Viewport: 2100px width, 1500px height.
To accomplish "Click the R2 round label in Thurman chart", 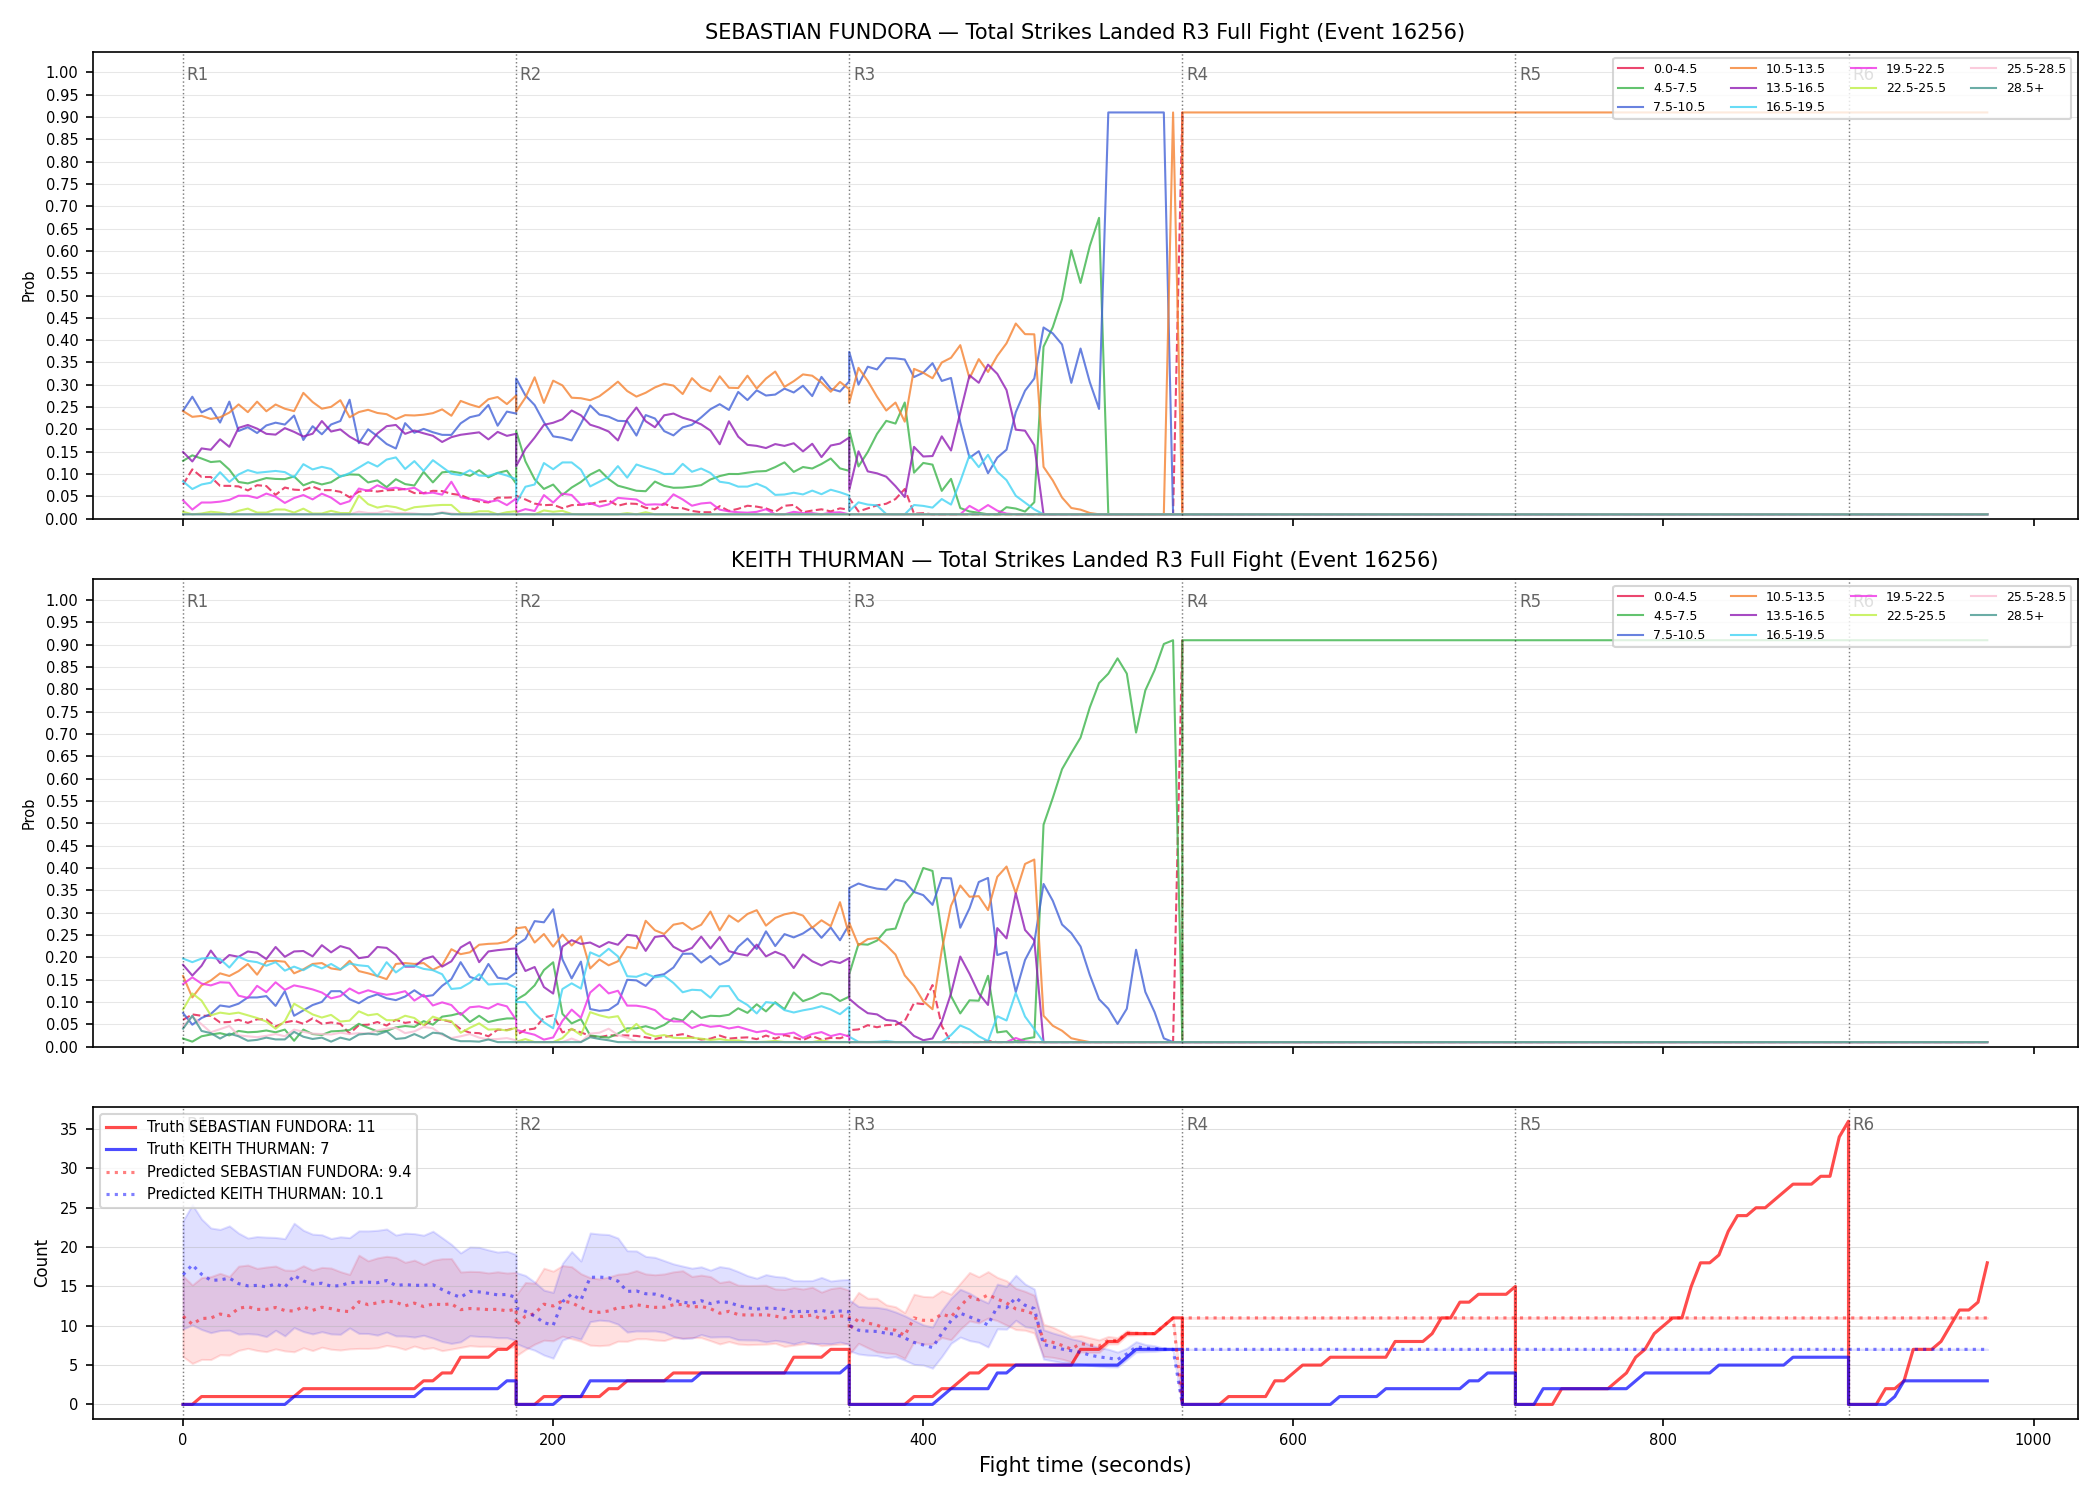I will click(x=530, y=601).
